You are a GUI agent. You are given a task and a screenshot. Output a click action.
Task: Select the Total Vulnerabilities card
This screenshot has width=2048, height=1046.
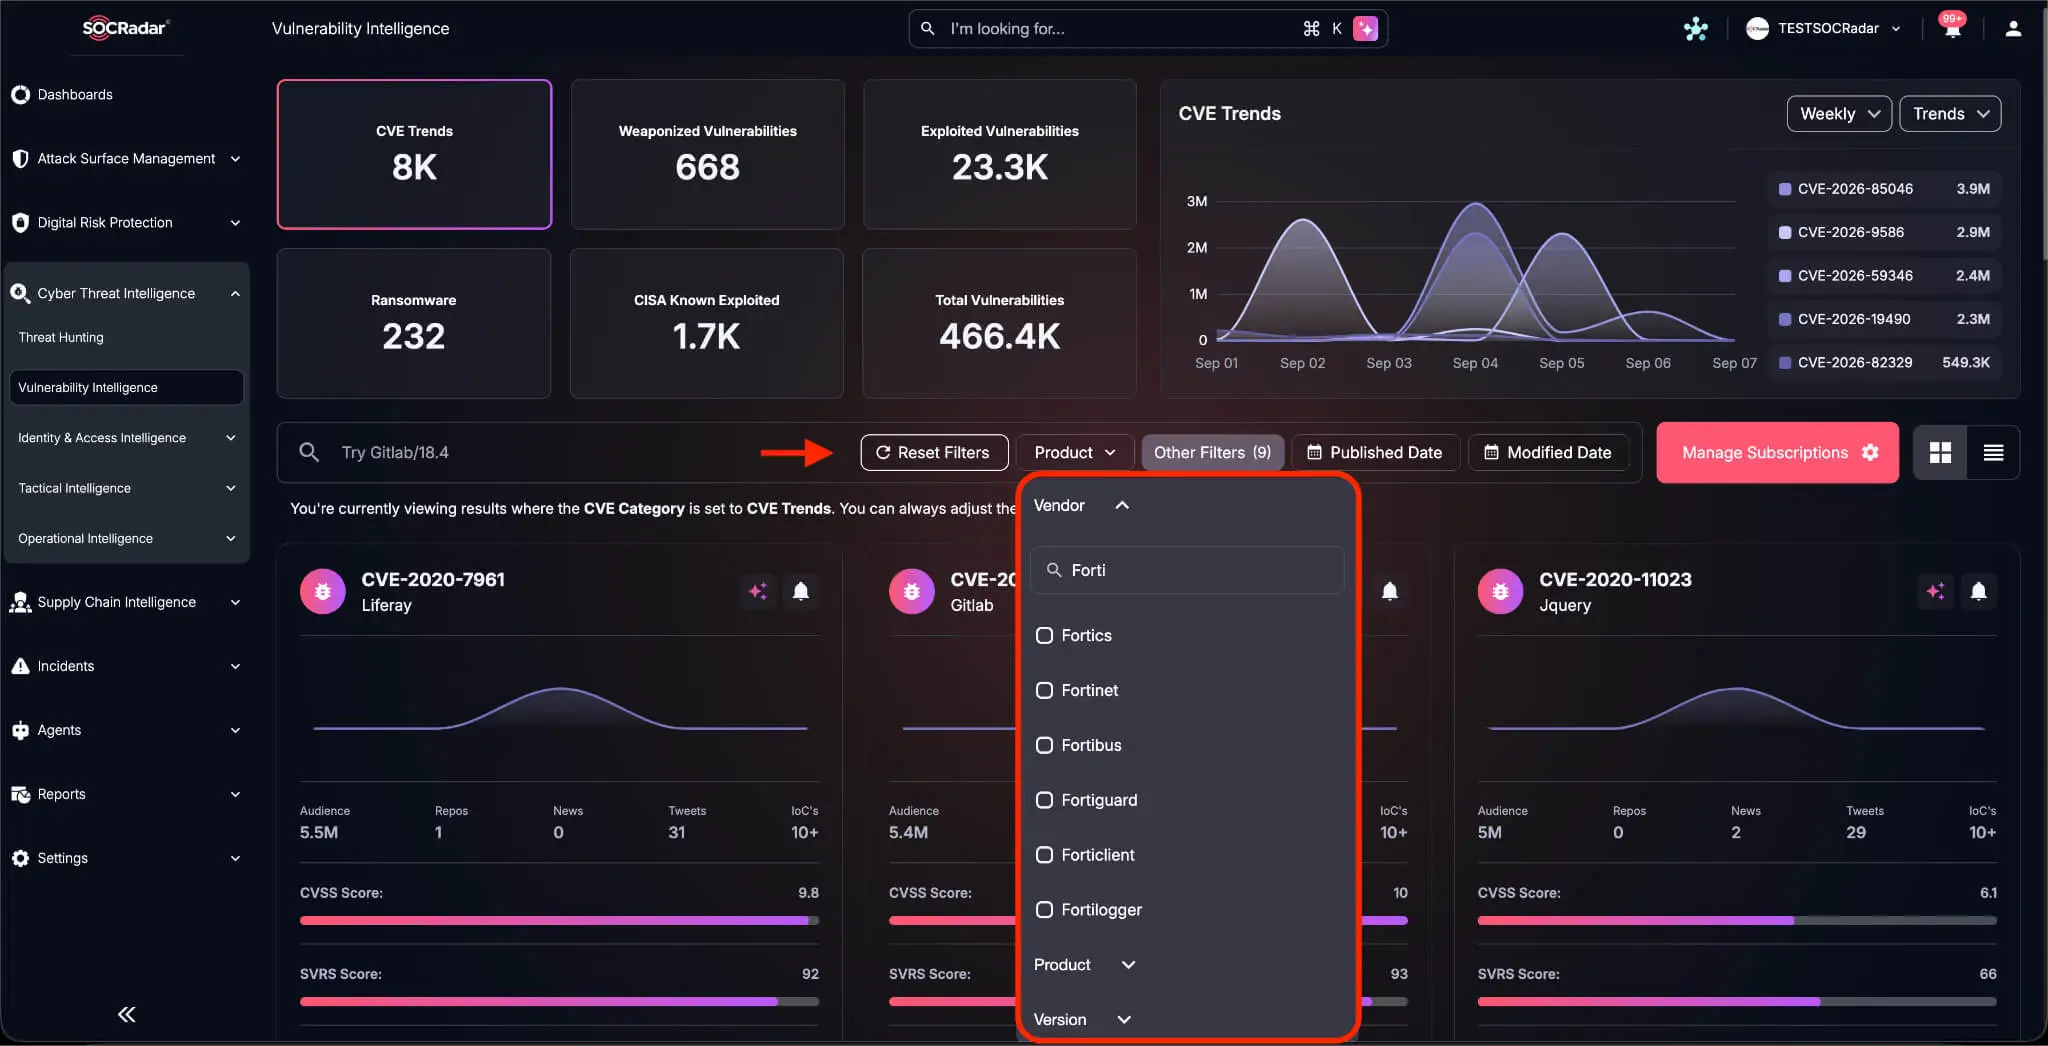tap(1000, 323)
